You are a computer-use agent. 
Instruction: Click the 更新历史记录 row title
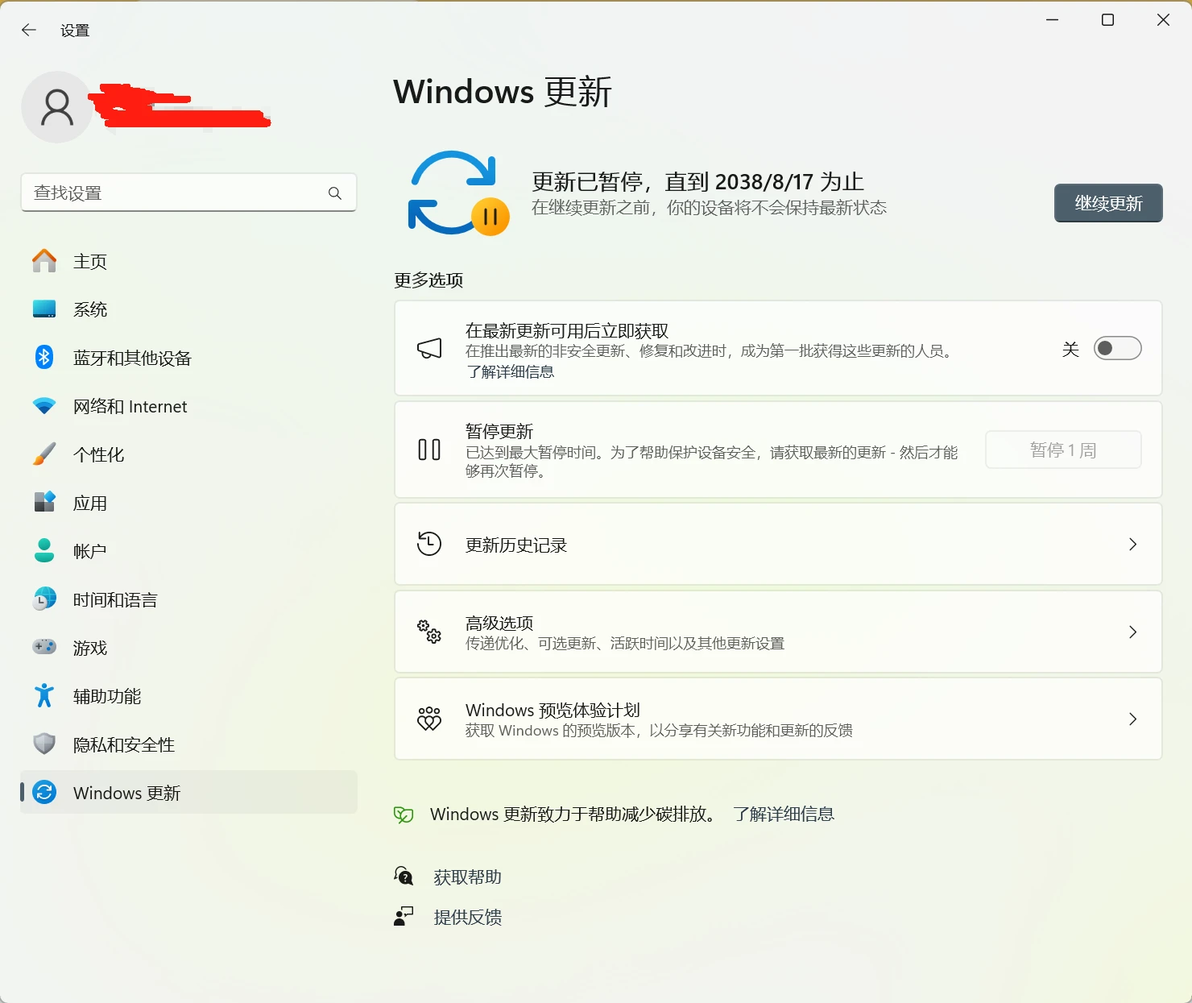point(516,545)
